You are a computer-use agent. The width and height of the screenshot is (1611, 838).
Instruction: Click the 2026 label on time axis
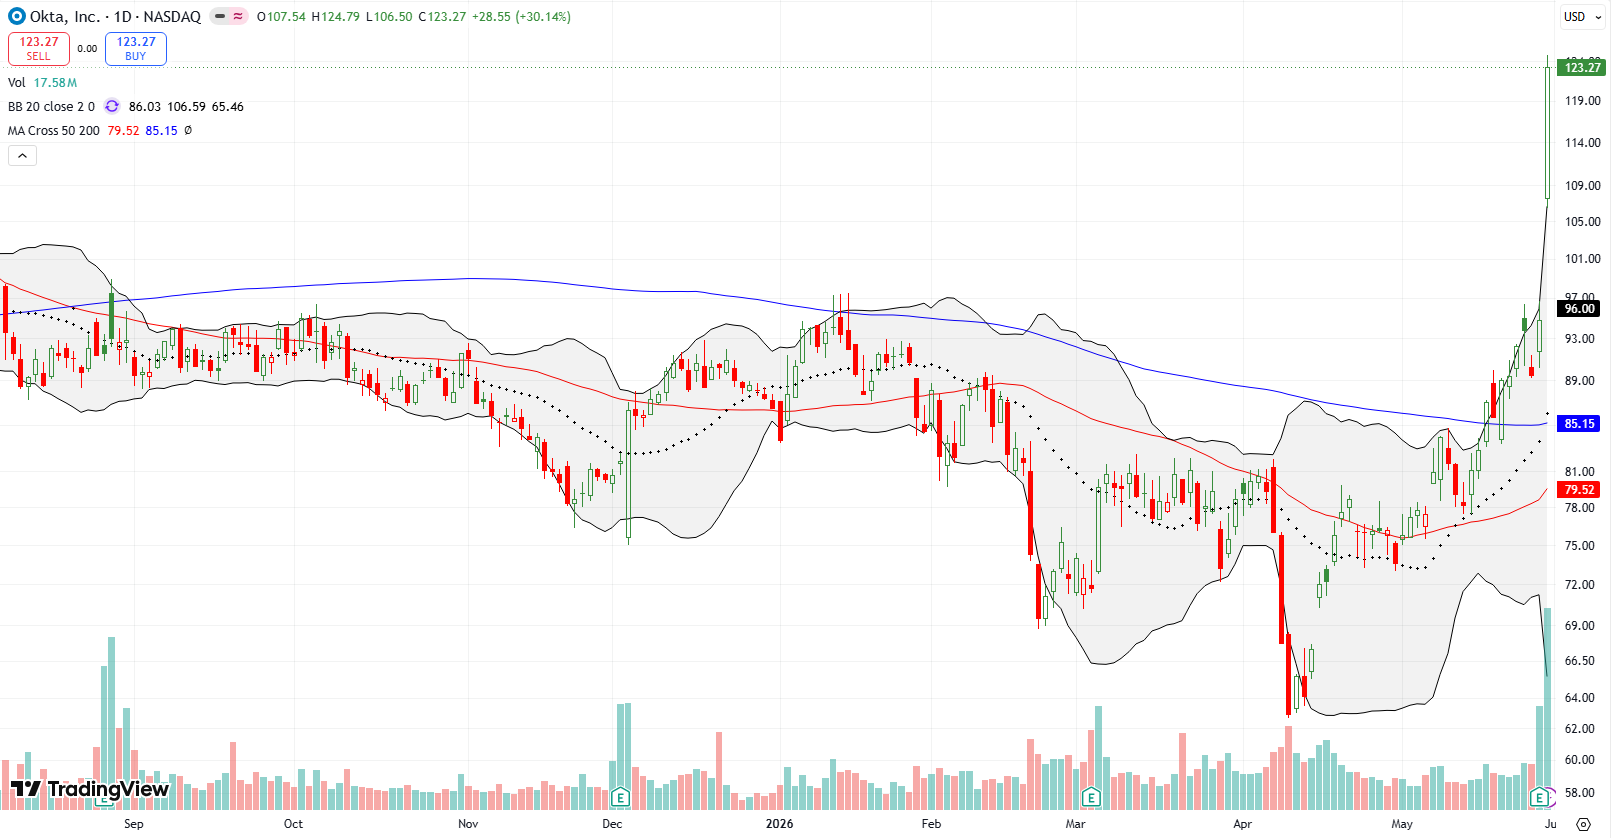pos(779,824)
